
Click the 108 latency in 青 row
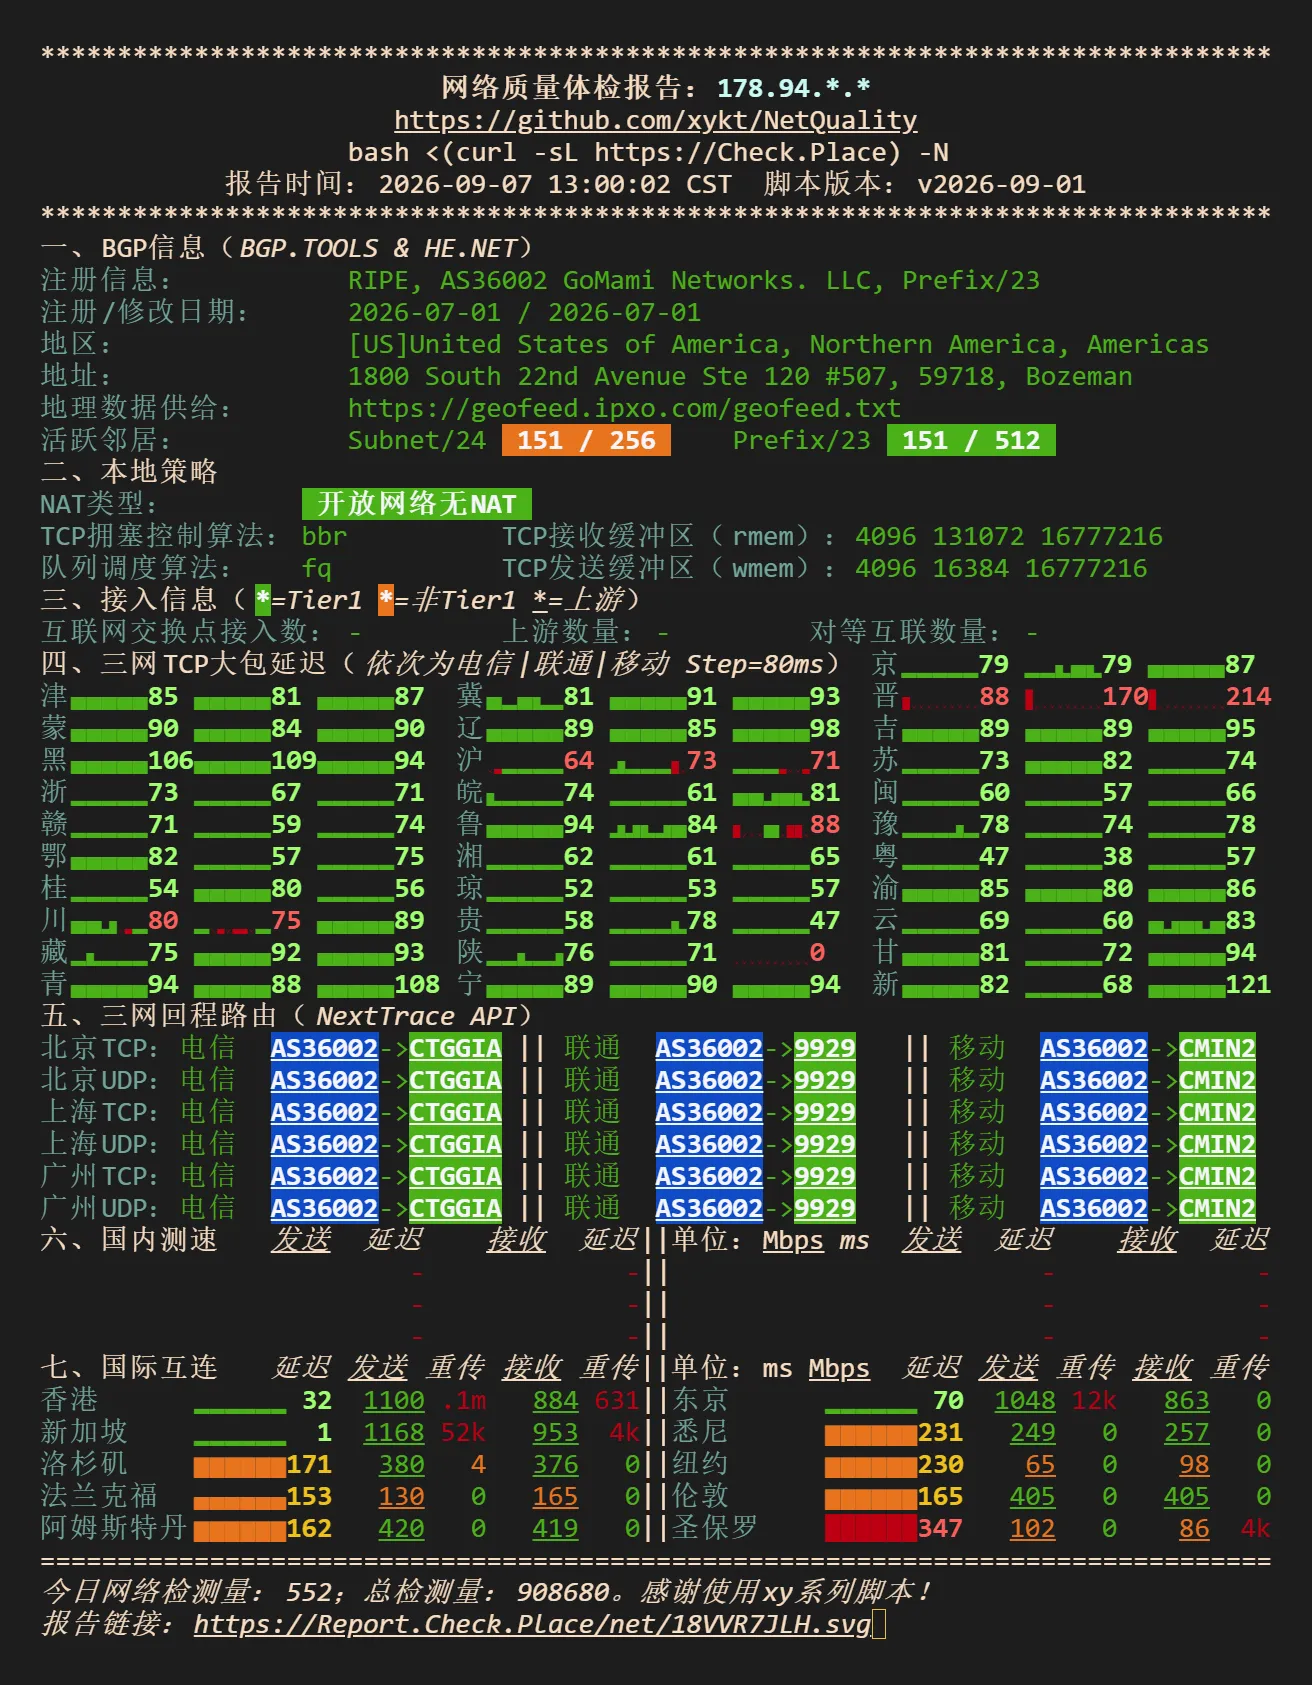tap(417, 984)
